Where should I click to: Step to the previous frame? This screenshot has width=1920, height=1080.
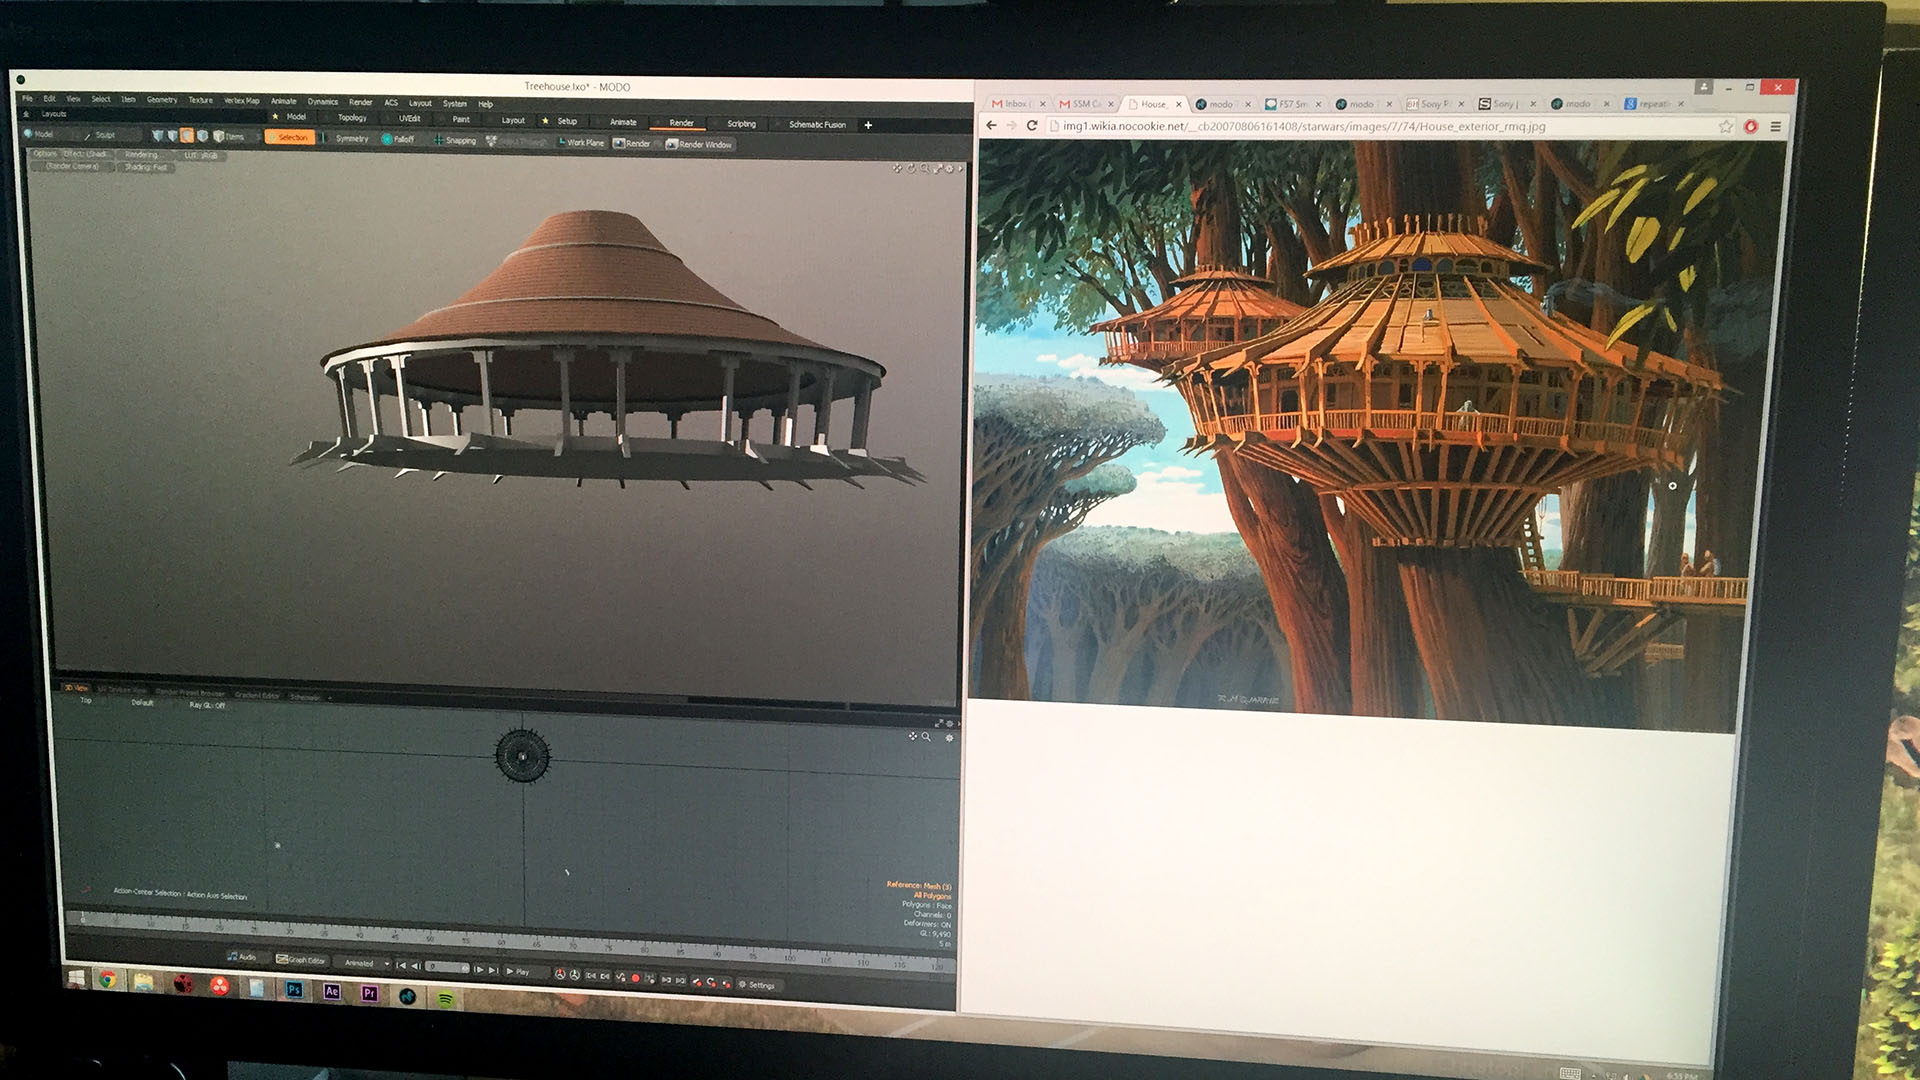point(415,966)
